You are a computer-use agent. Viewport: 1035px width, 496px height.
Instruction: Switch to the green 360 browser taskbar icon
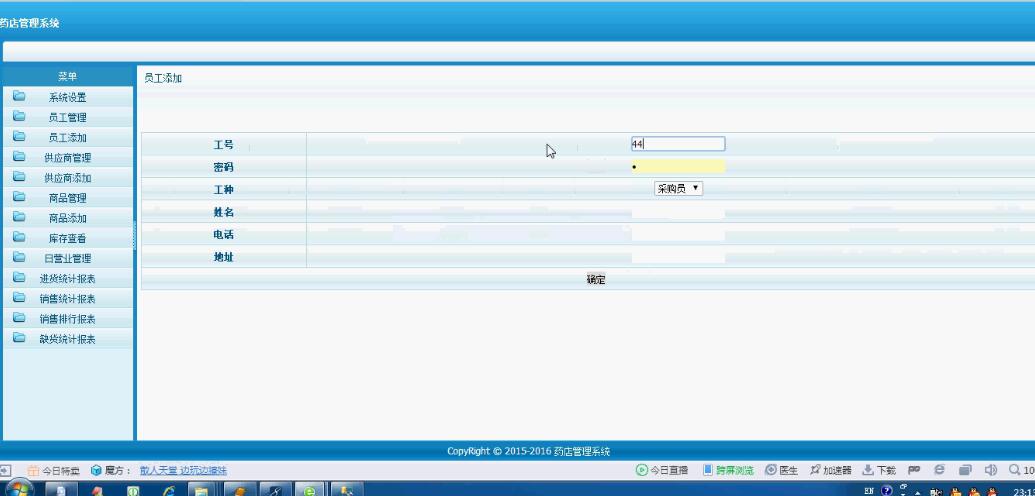click(308, 491)
